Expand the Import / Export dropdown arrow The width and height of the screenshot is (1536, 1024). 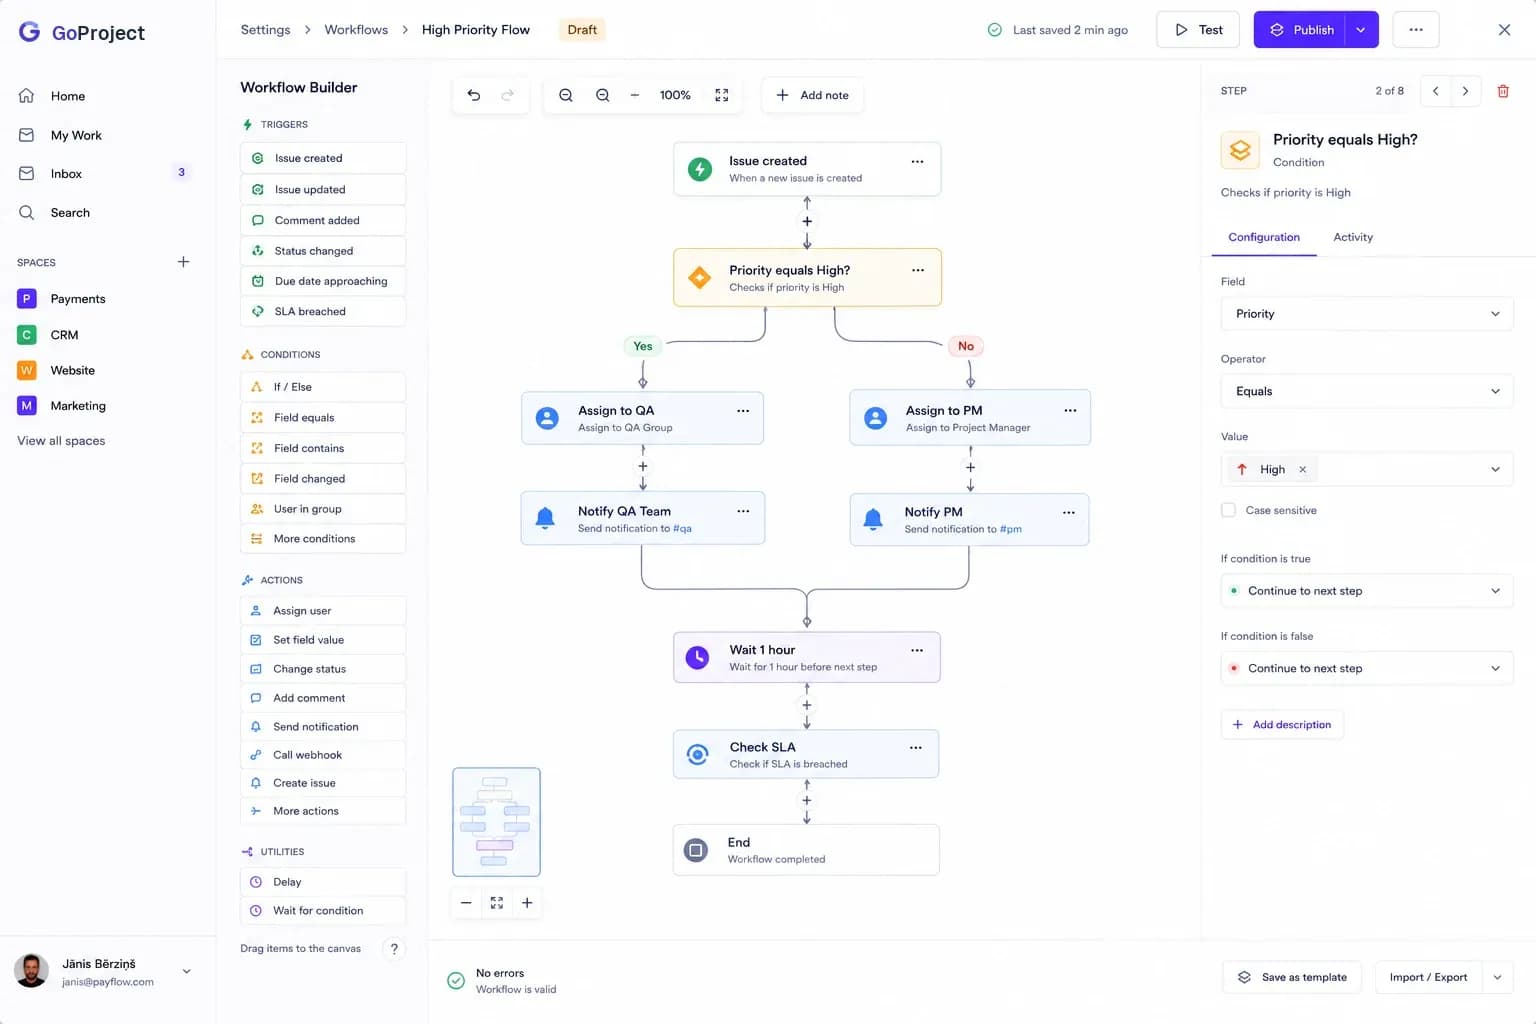click(x=1497, y=977)
